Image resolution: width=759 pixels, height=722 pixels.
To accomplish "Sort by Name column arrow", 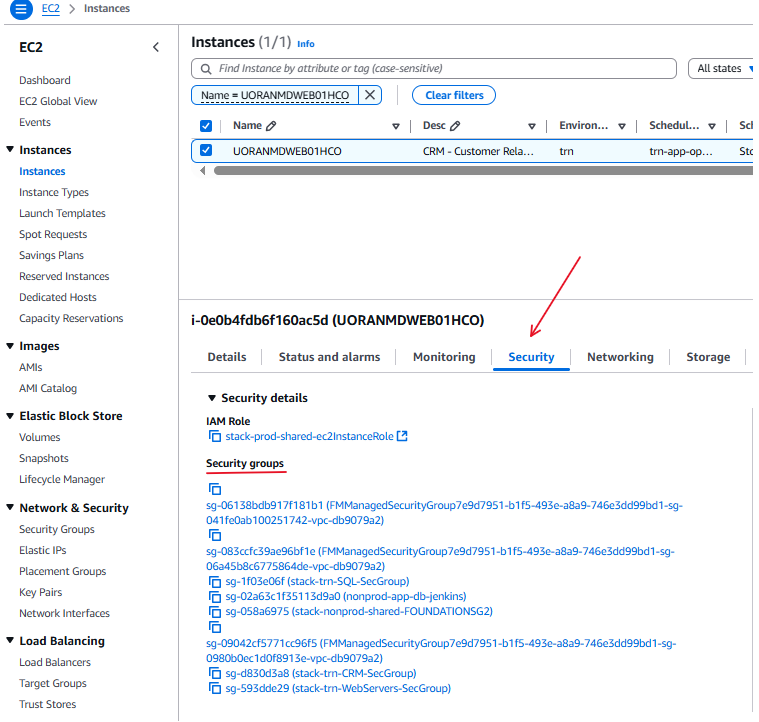I will [x=395, y=126].
